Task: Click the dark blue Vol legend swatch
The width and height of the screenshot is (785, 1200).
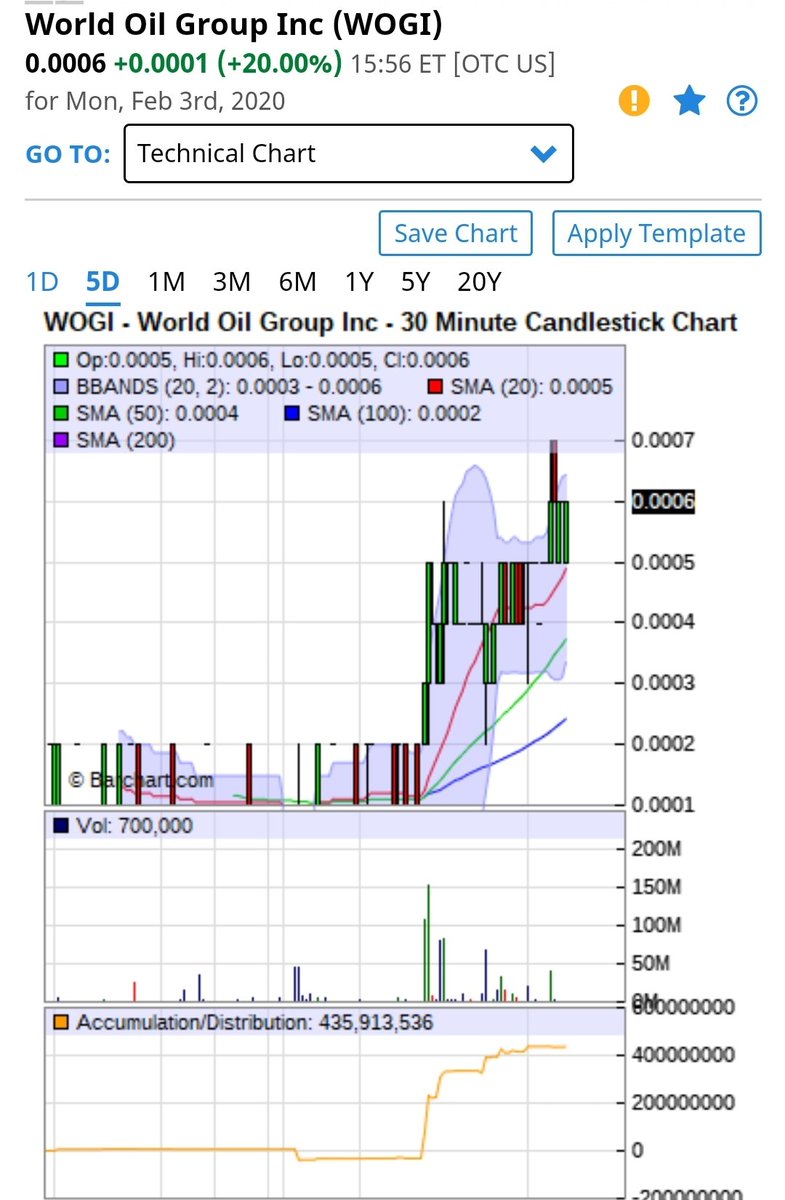Action: click(x=62, y=826)
